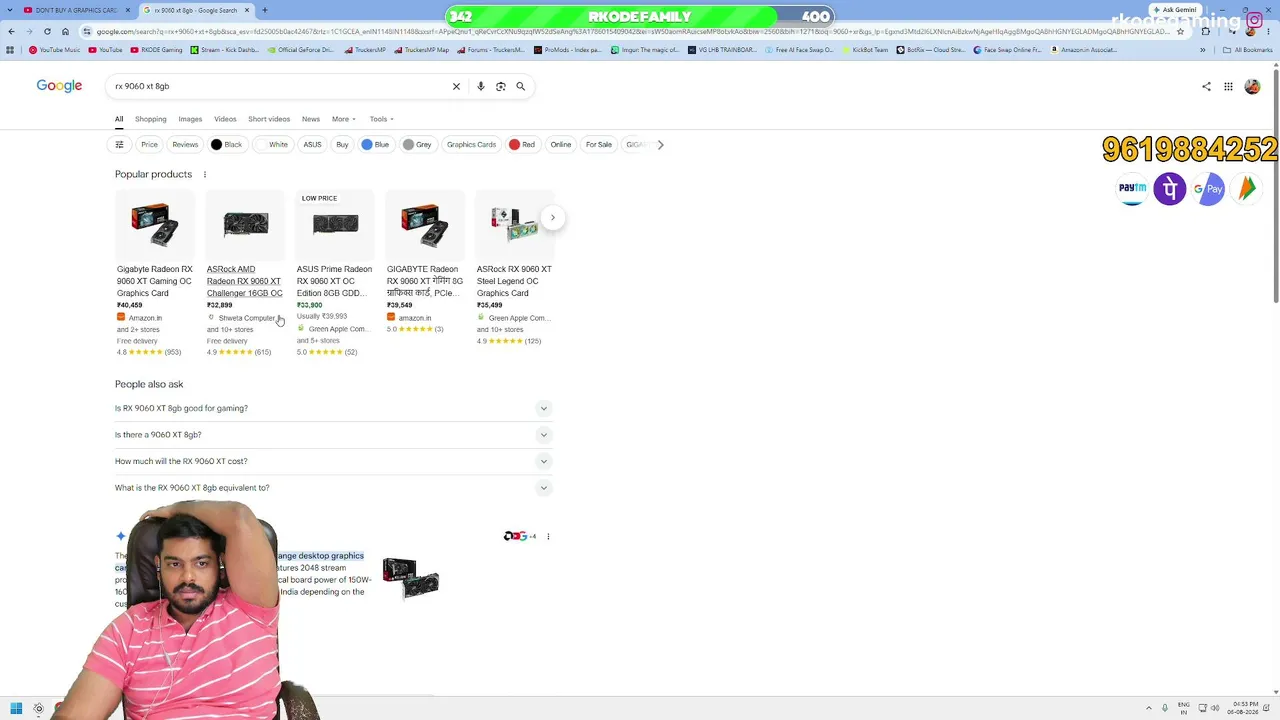Reload the current browser page

tap(47, 31)
